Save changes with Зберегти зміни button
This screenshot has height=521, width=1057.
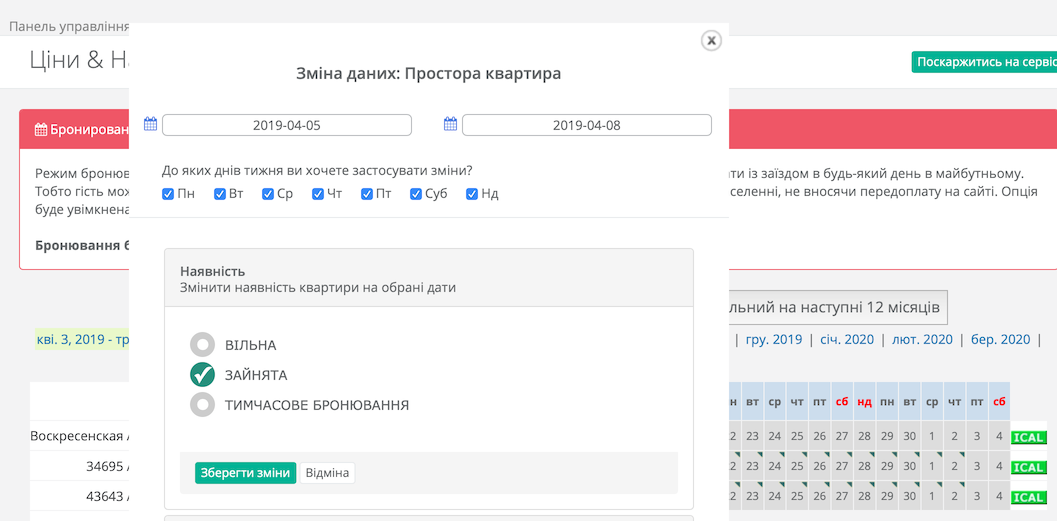pos(245,473)
